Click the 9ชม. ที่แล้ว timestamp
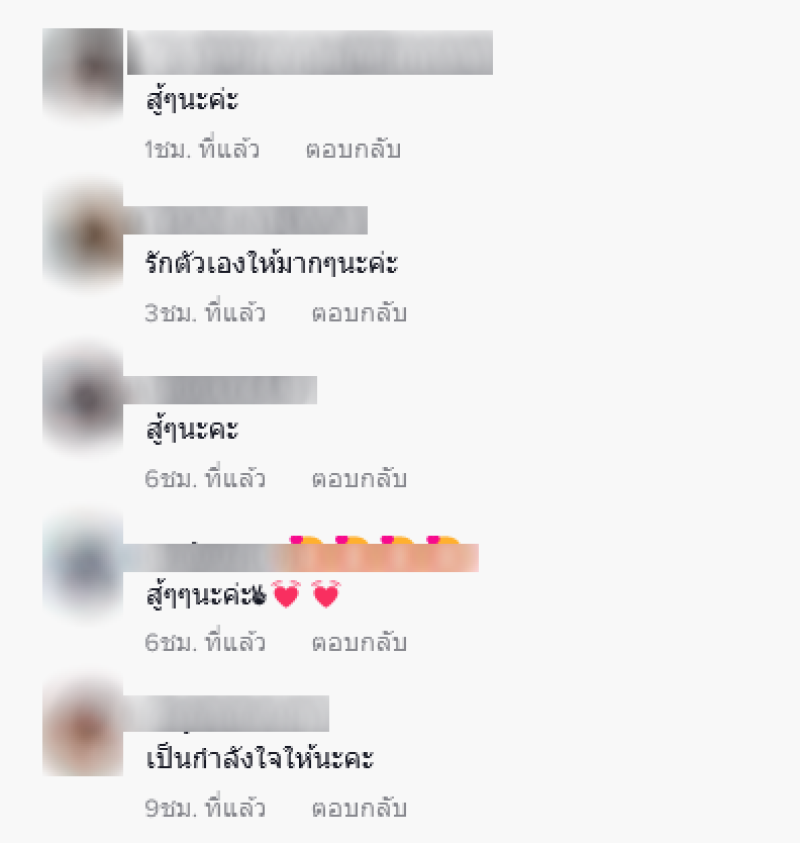Screen dimensions: 800x843 point(205,809)
